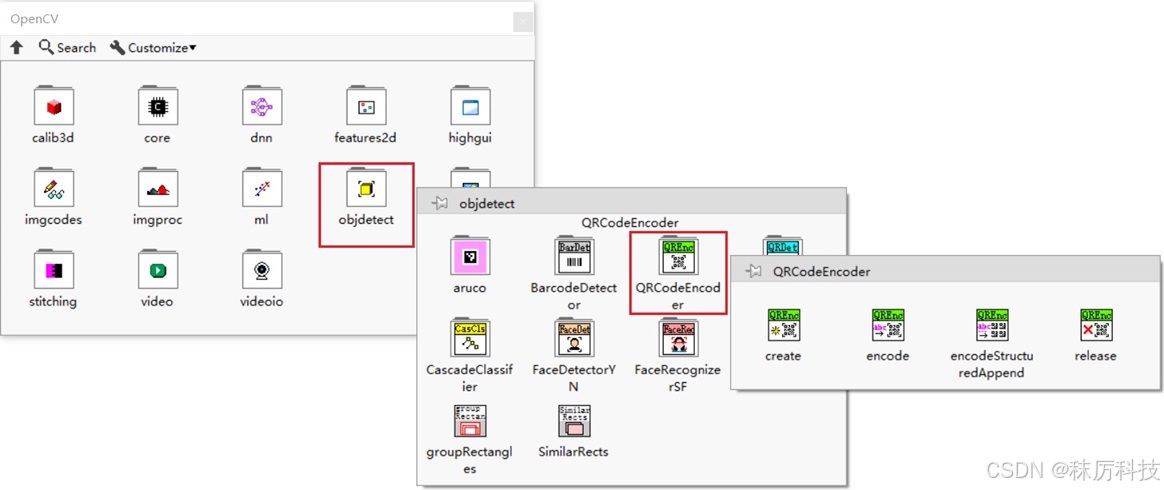Viewport: 1164px width, 490px height.
Task: Select the QRCodeEncoder release function
Action: tap(1096, 325)
